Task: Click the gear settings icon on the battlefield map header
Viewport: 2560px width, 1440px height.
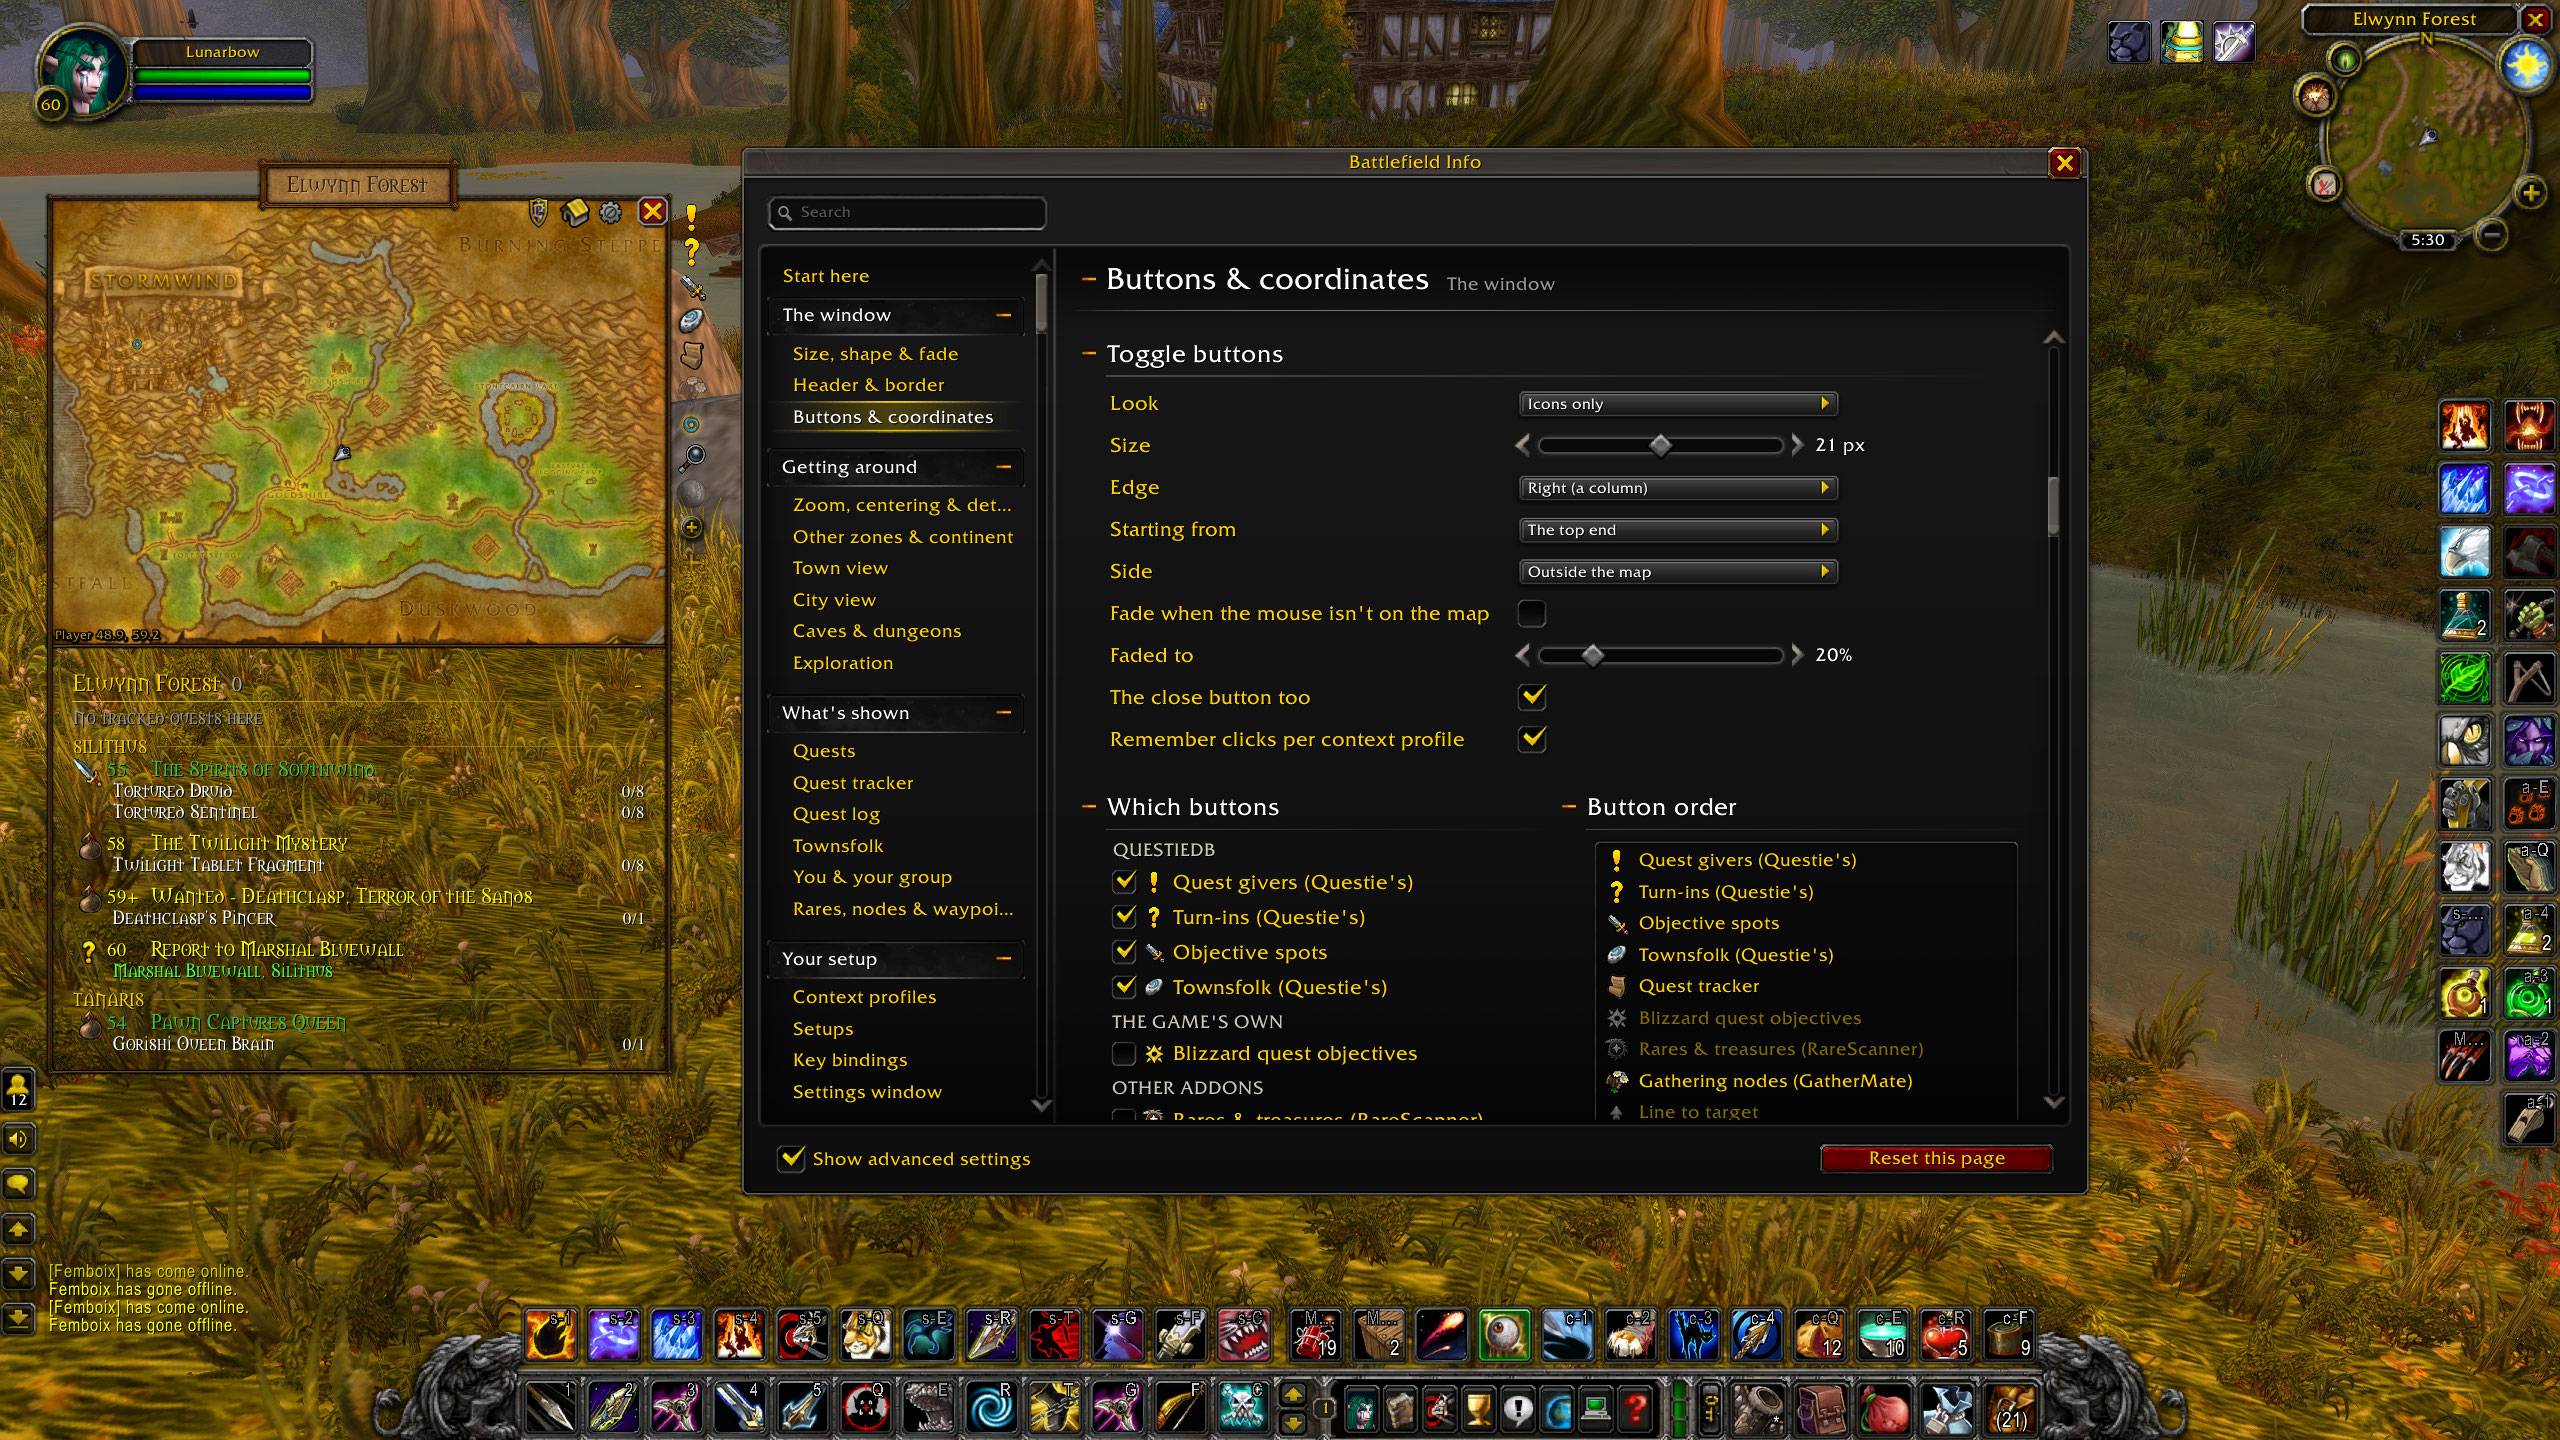Action: point(610,212)
